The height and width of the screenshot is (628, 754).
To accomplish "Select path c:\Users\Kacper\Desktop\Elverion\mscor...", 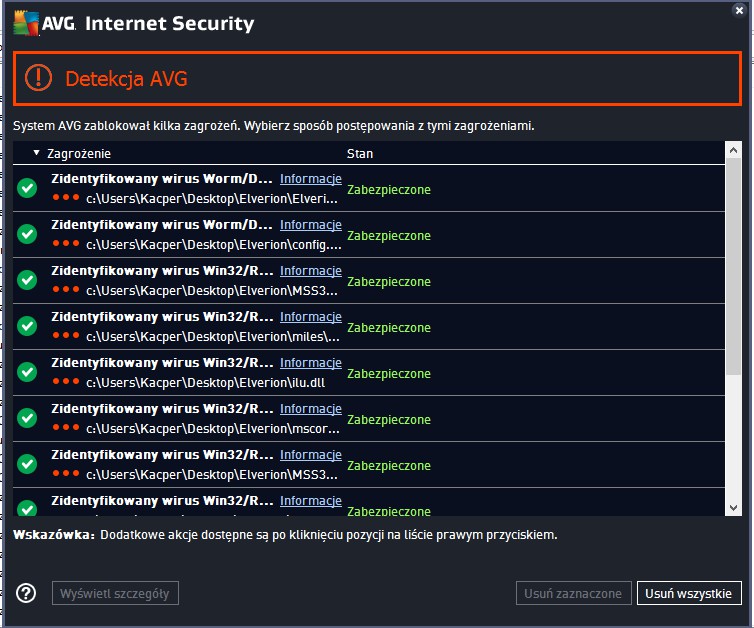I will [x=213, y=428].
